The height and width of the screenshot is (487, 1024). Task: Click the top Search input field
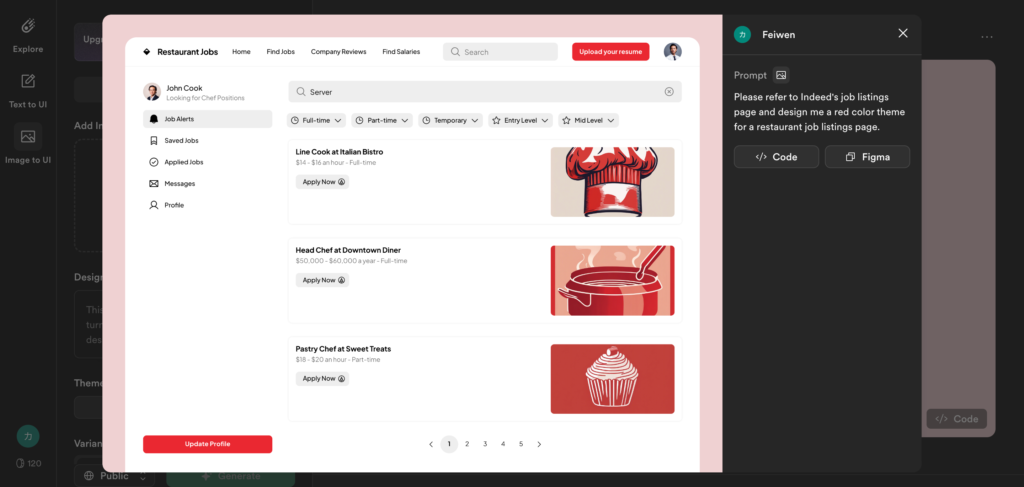point(500,52)
